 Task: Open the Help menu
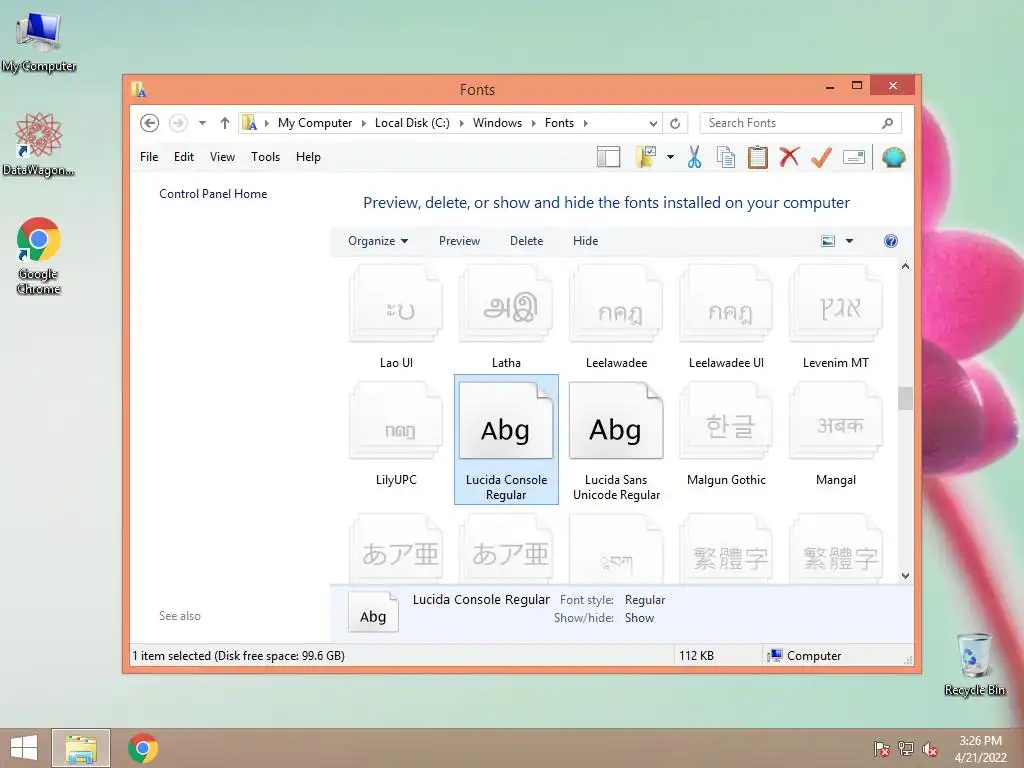click(x=308, y=157)
